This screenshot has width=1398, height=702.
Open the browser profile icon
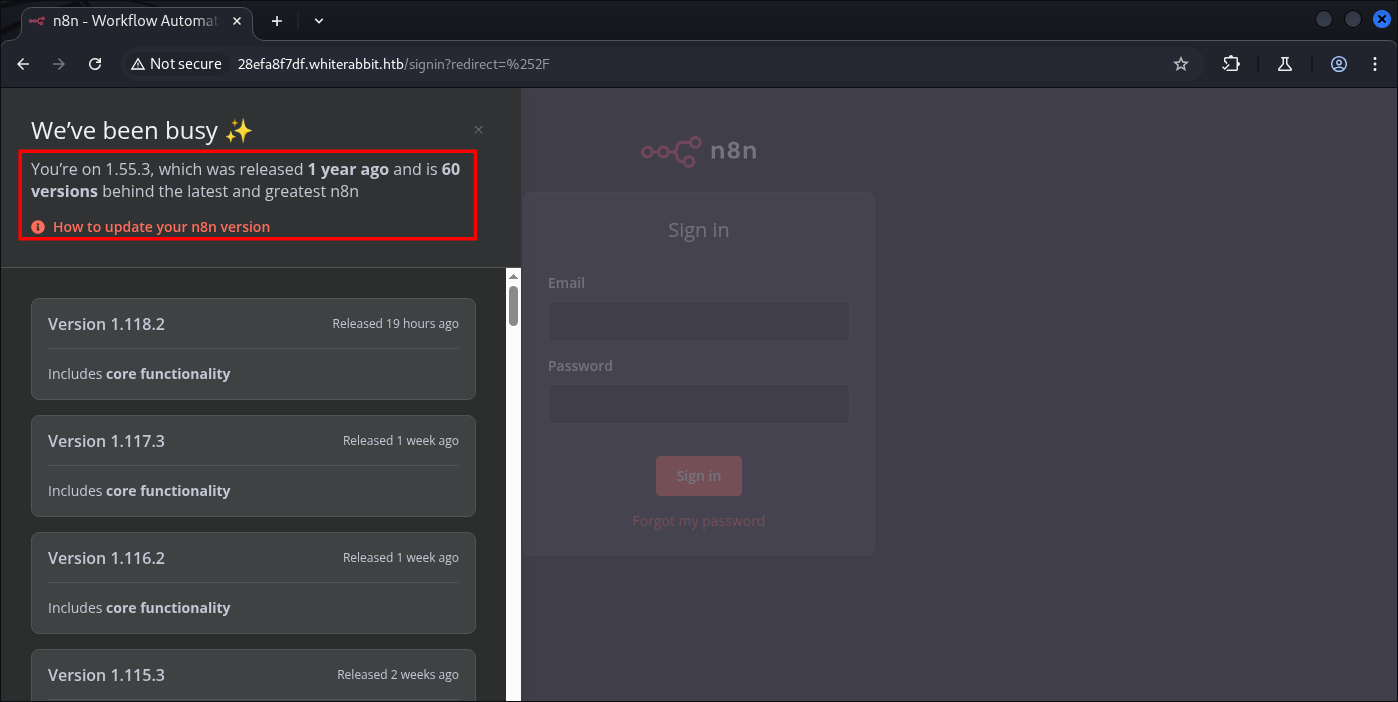(x=1339, y=64)
